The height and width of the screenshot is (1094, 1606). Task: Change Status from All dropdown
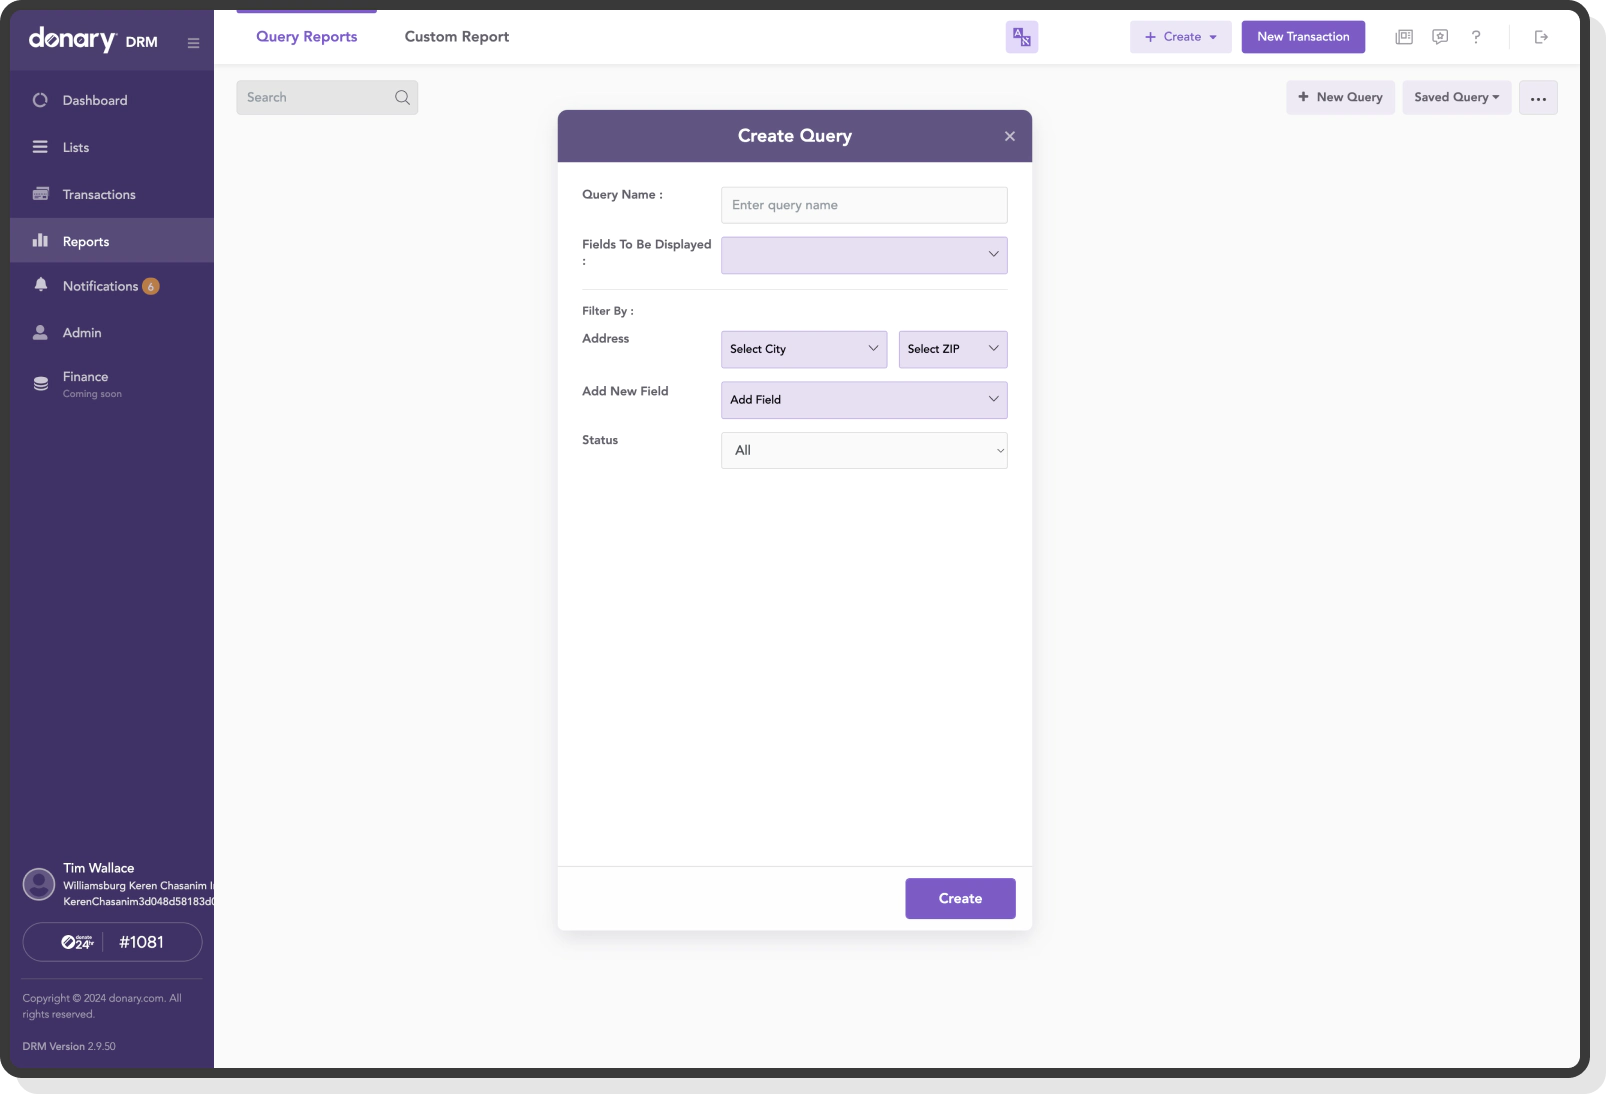863,450
